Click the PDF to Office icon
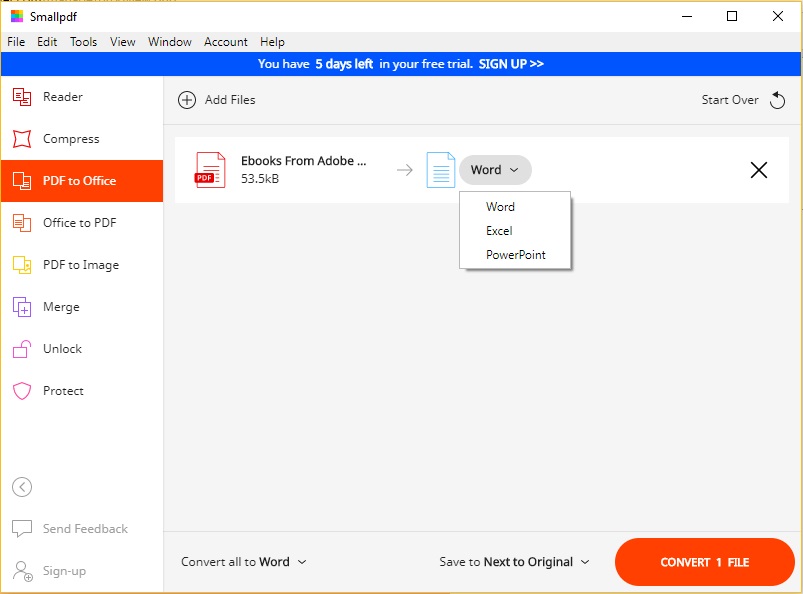 click(22, 181)
